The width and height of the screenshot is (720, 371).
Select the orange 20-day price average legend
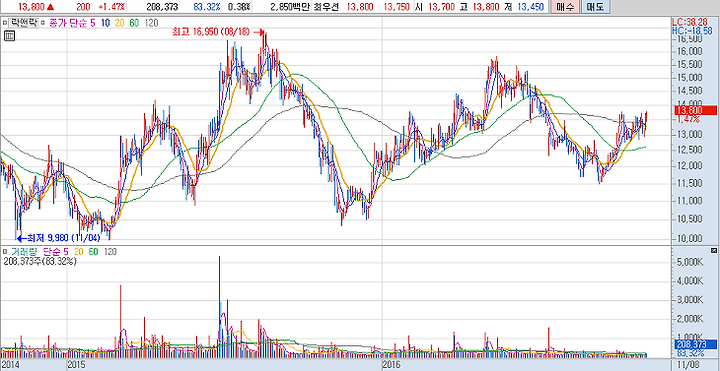pyautogui.click(x=120, y=22)
